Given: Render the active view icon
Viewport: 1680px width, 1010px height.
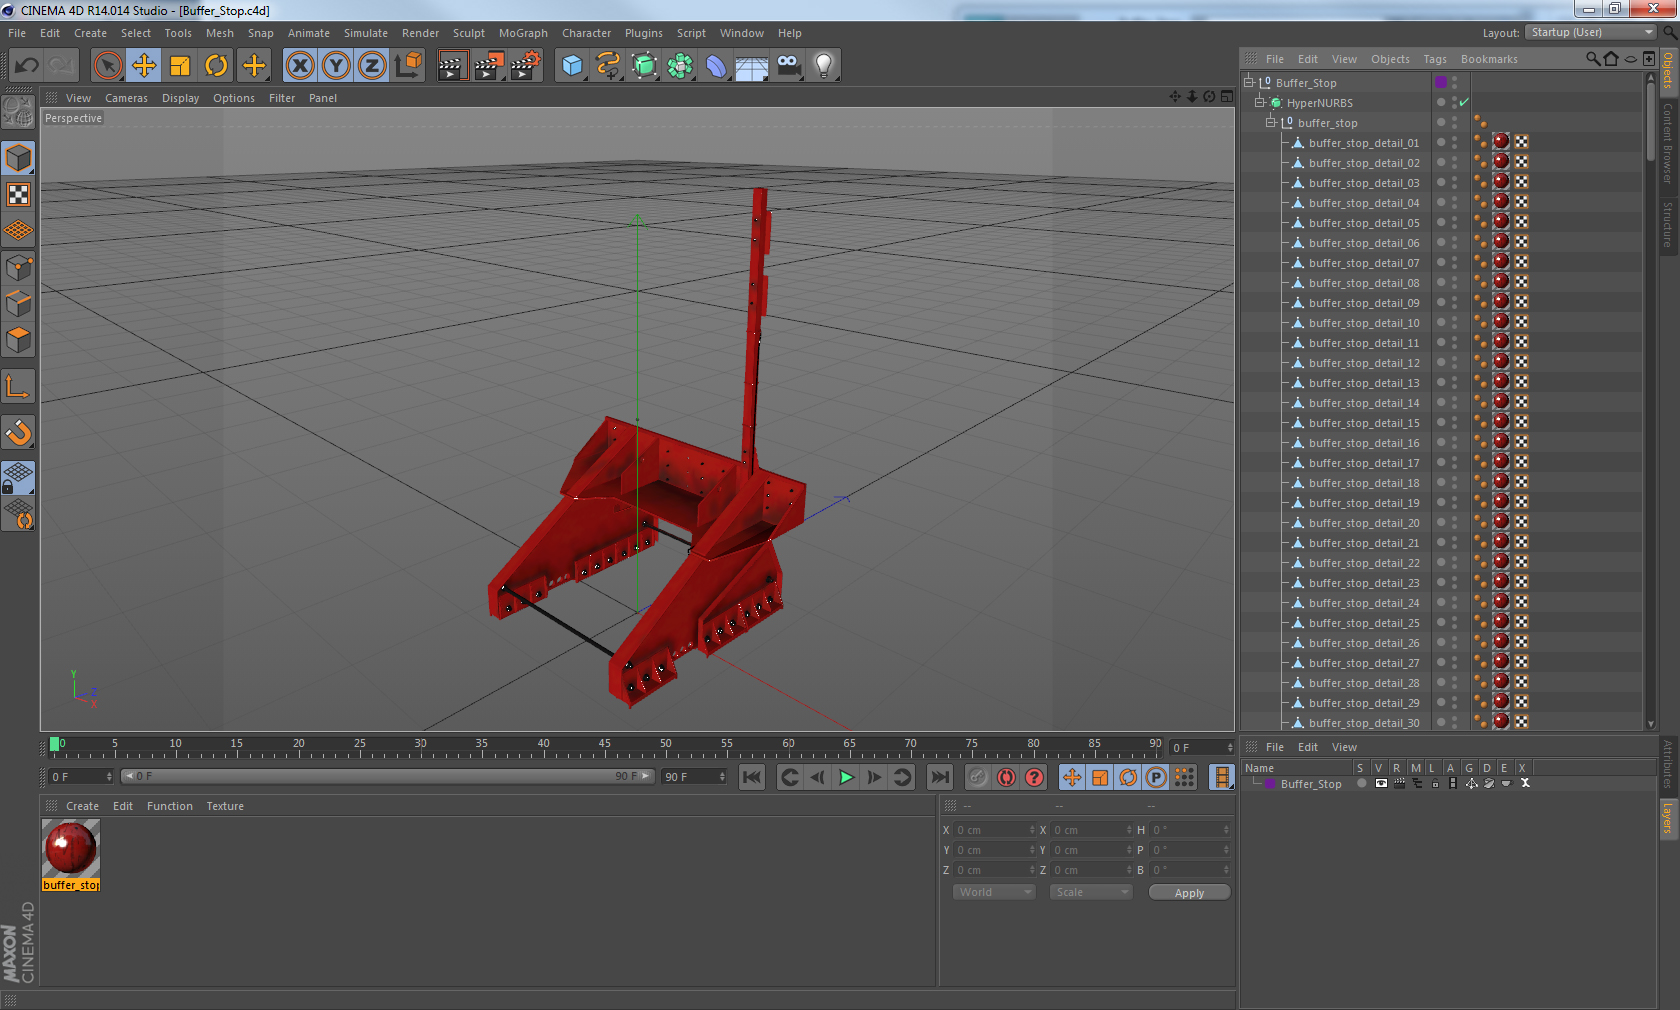Looking at the screenshot, I should (452, 66).
